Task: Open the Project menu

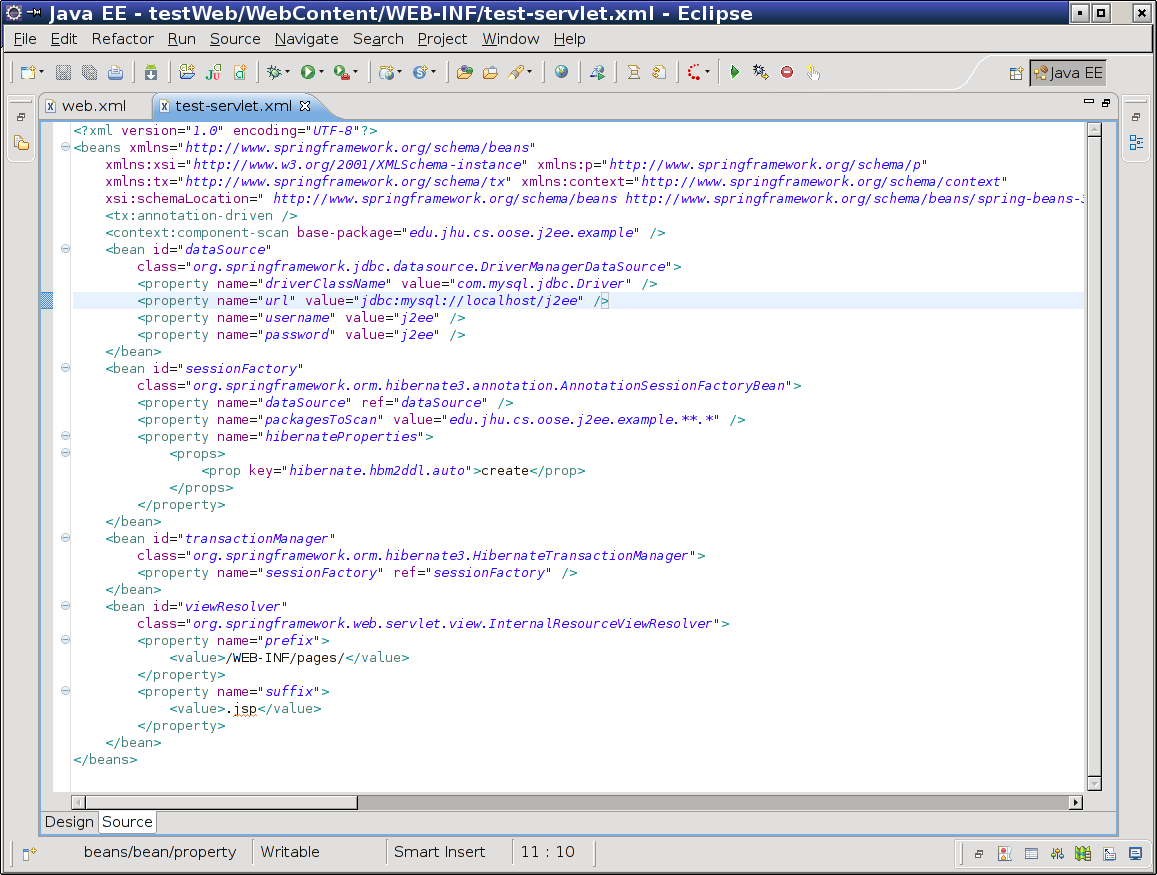Action: coord(442,39)
